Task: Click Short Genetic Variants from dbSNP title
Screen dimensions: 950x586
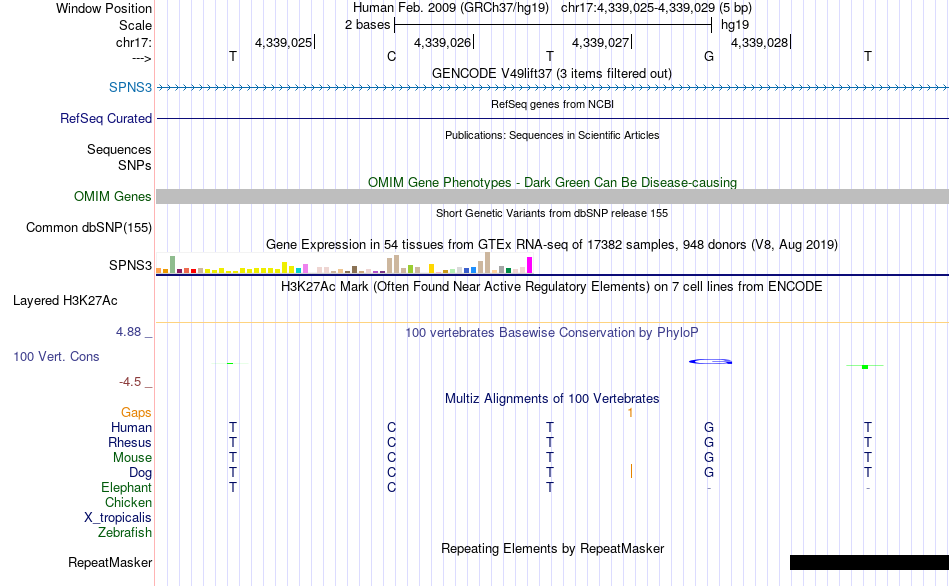Action: [x=552, y=213]
